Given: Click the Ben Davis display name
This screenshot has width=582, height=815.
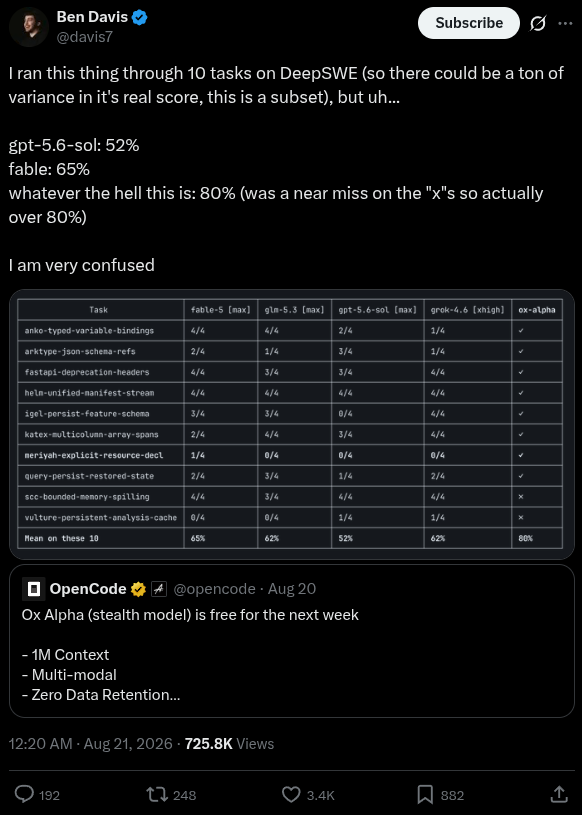Looking at the screenshot, I should [x=92, y=17].
